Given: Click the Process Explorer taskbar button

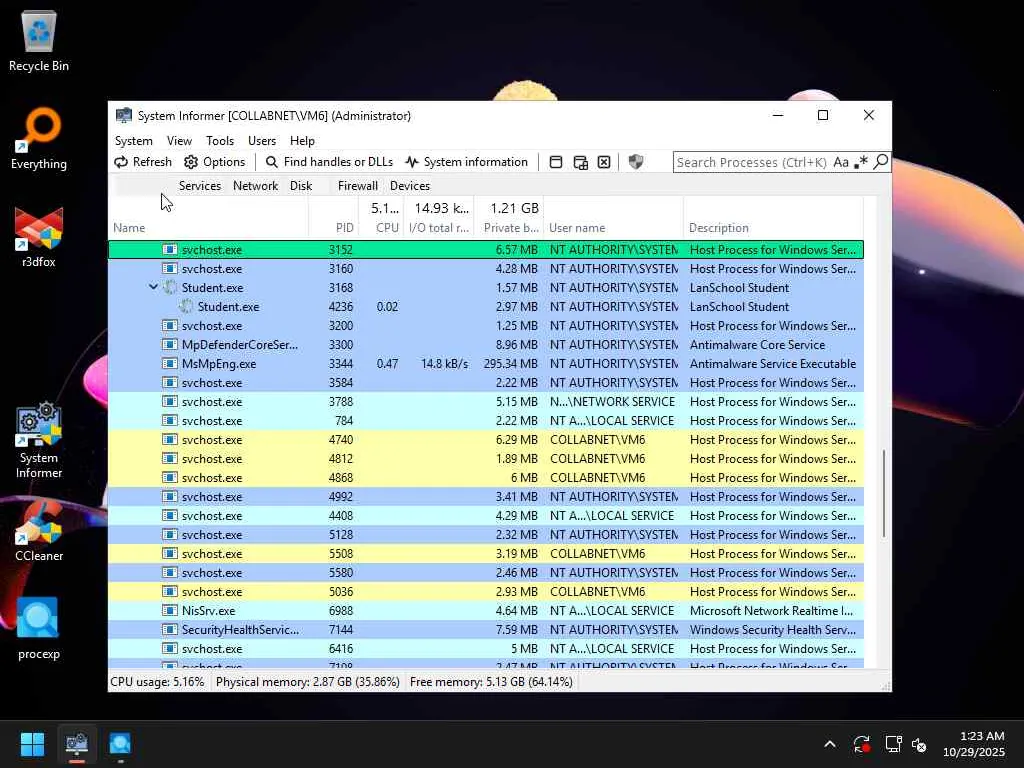Looking at the screenshot, I should click(x=120, y=744).
